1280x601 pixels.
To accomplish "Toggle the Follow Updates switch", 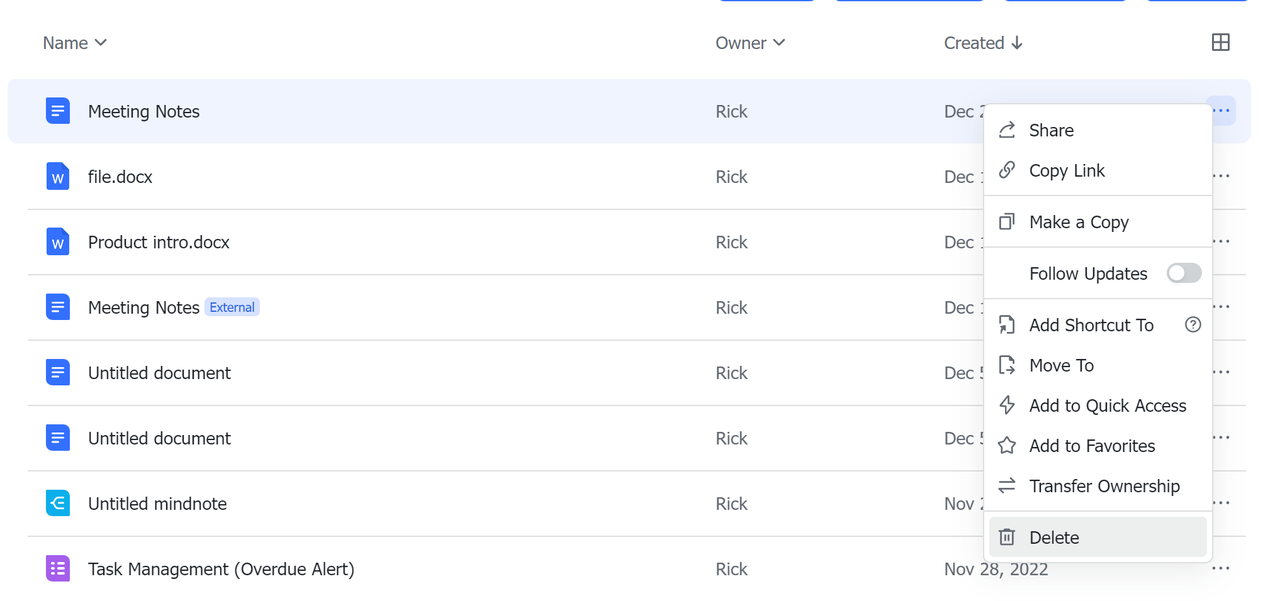I will coord(1183,274).
